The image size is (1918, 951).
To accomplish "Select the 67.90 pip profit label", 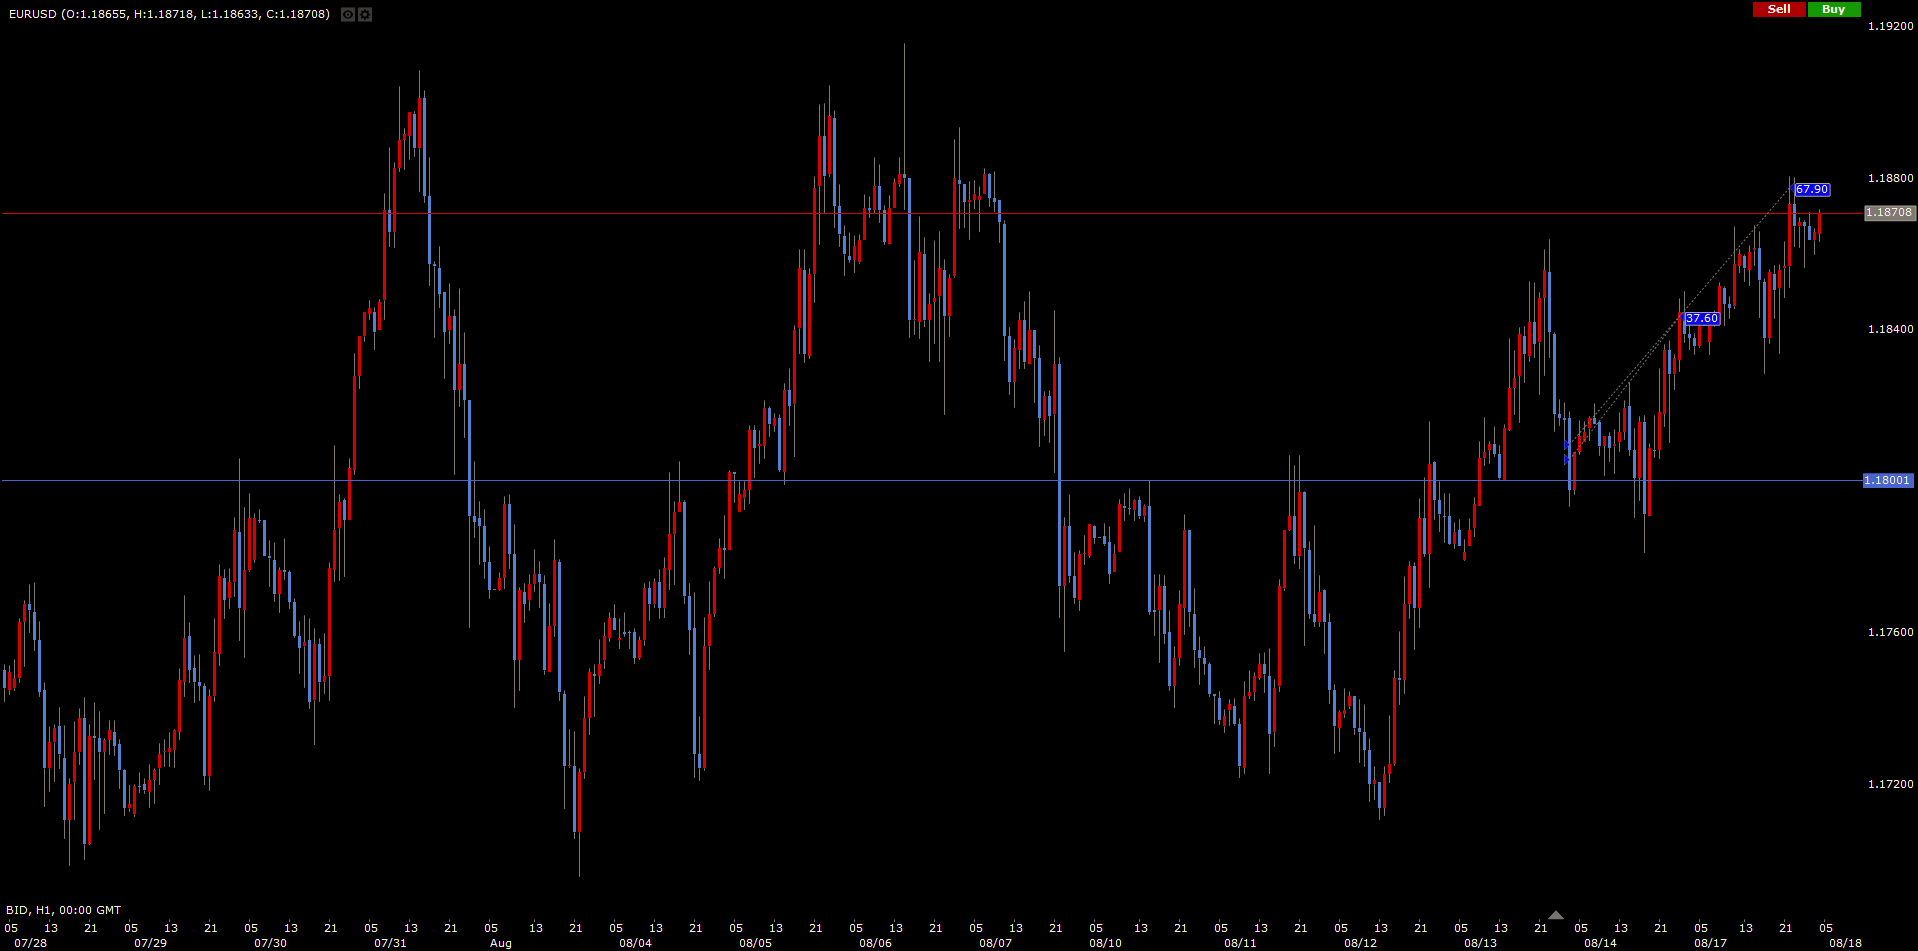I will pos(1811,190).
